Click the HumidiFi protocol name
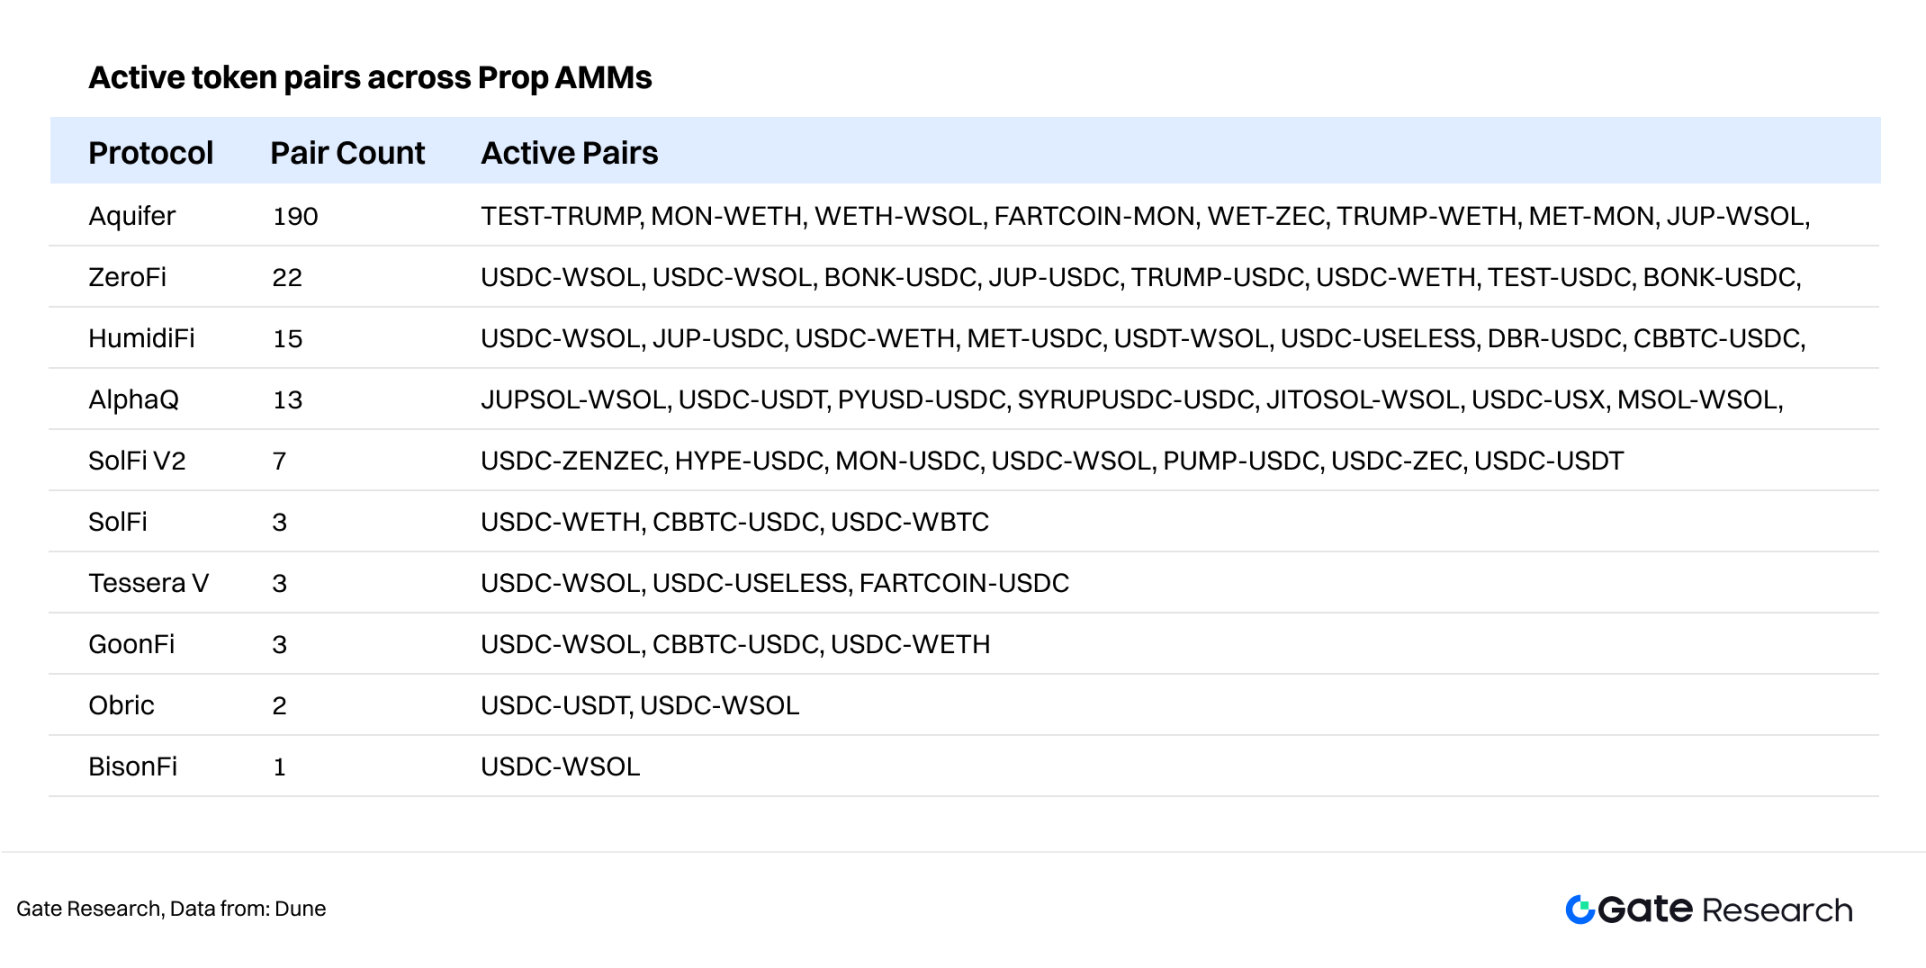 [x=141, y=338]
